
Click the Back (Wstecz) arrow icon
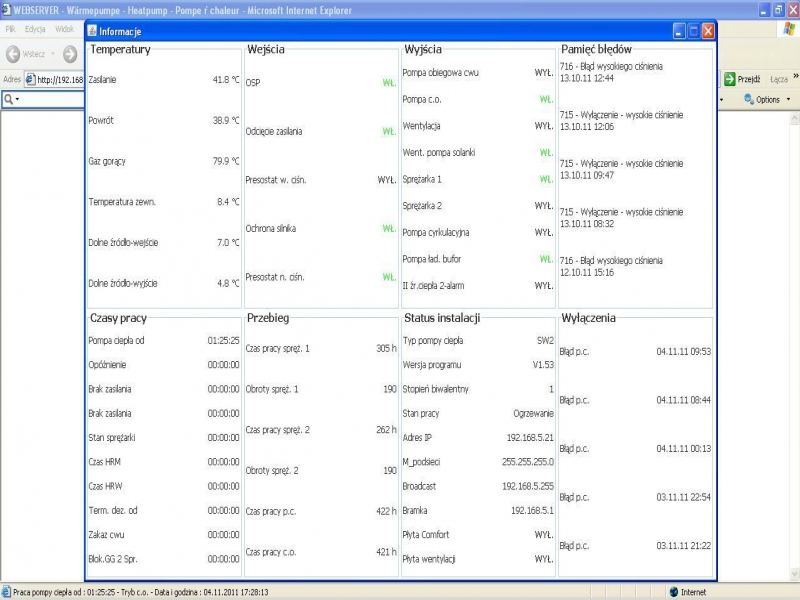tap(13, 54)
